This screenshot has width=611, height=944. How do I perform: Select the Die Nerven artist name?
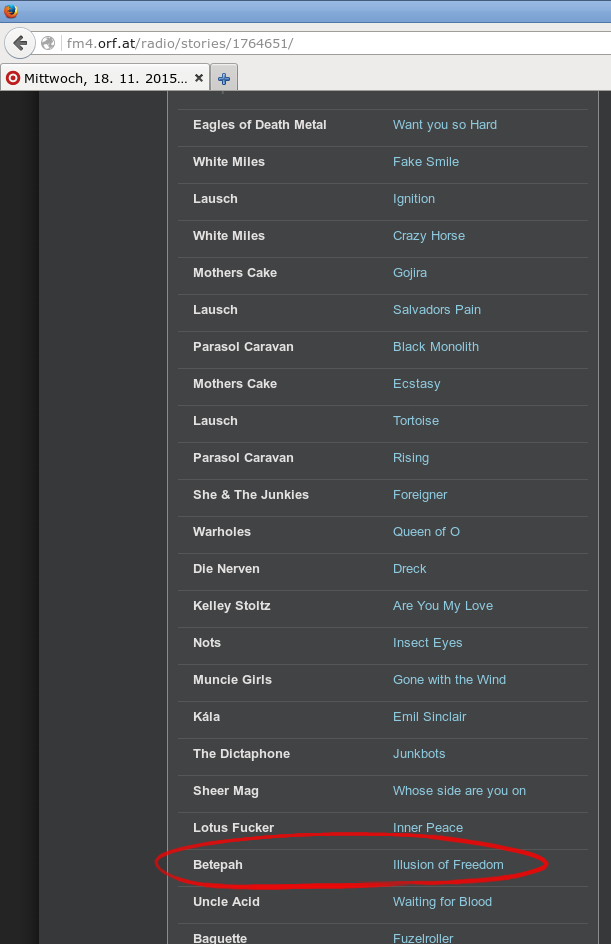coord(226,569)
